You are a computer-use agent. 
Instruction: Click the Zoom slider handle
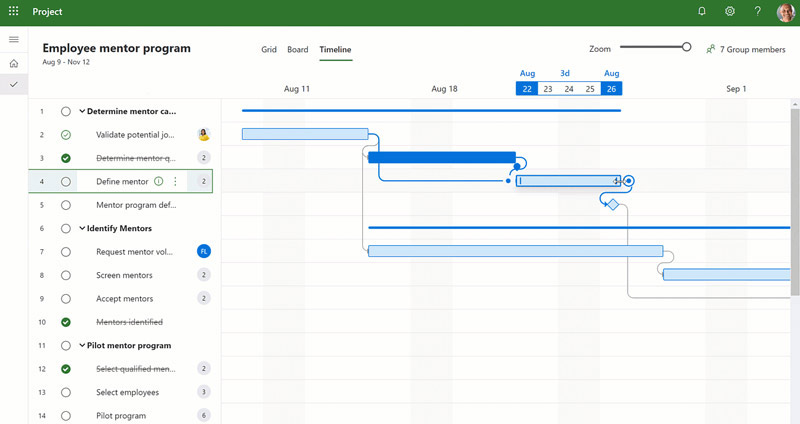pos(686,47)
